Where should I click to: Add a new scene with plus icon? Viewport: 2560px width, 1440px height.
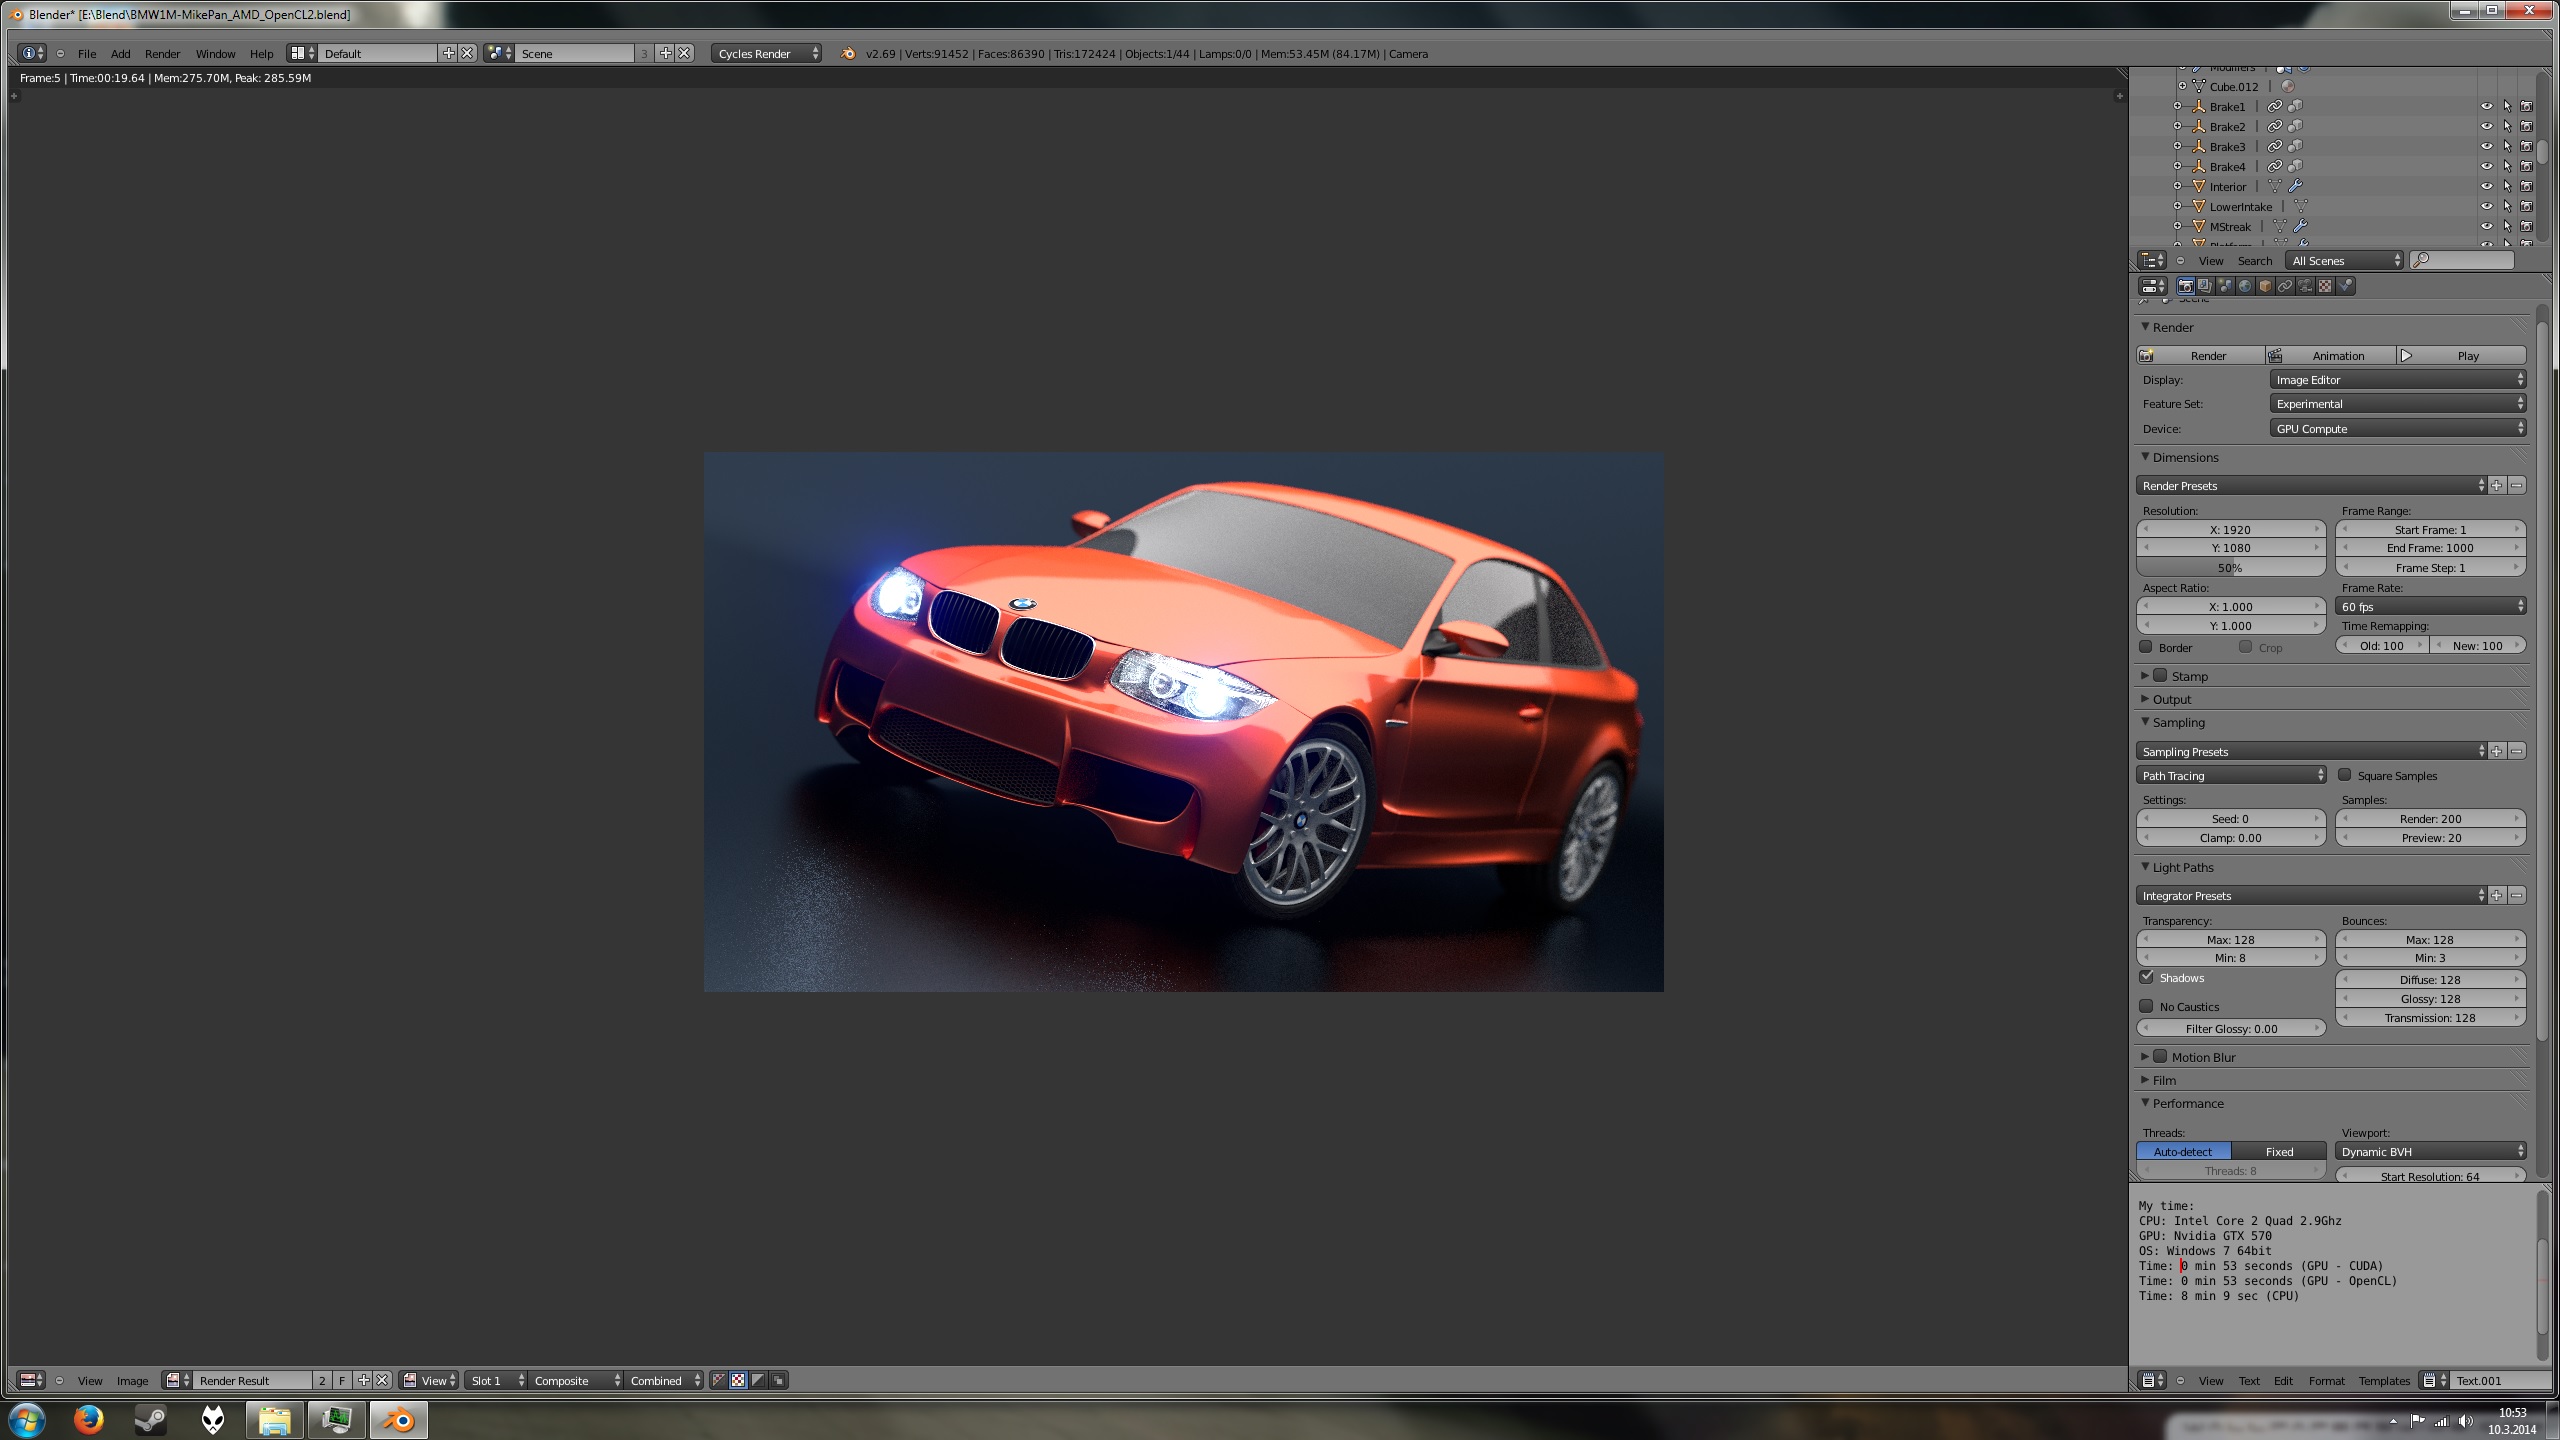click(665, 53)
